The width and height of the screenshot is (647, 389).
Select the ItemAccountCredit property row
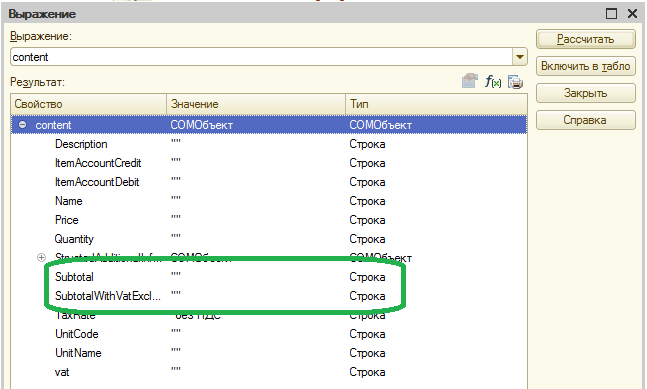[x=269, y=163]
